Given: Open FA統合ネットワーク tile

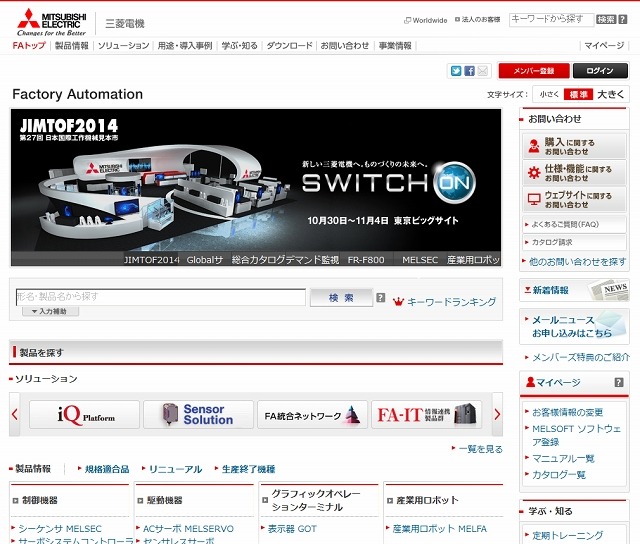Looking at the screenshot, I should click(312, 415).
